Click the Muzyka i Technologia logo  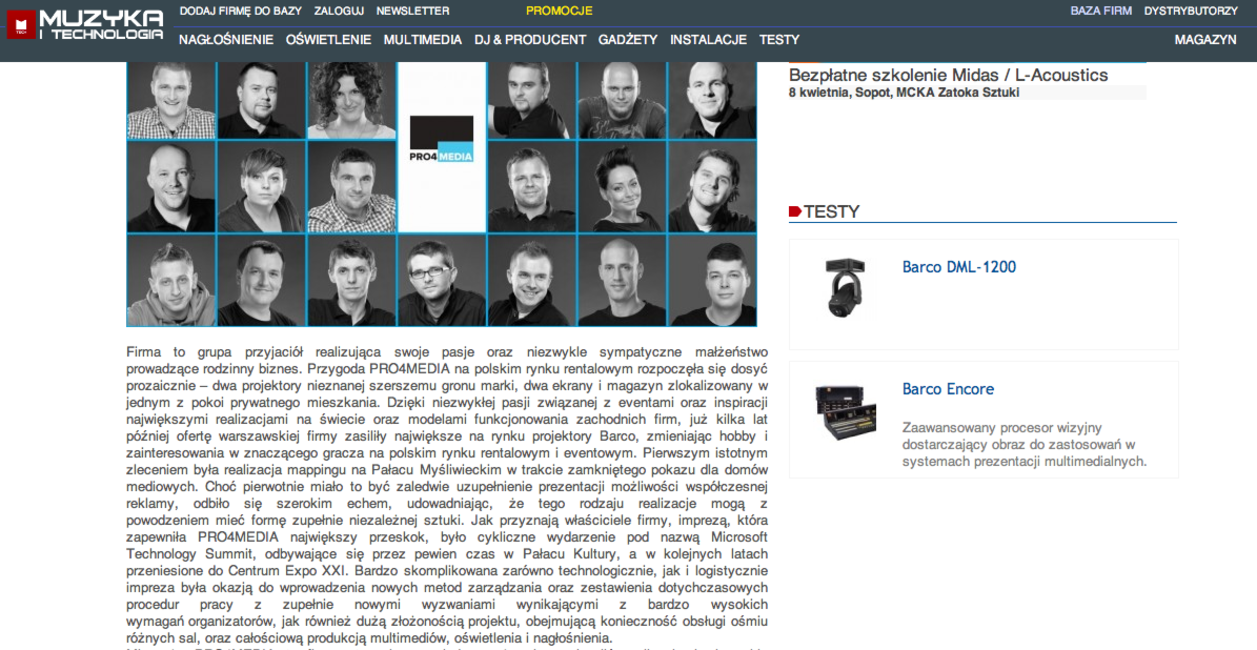tap(85, 24)
